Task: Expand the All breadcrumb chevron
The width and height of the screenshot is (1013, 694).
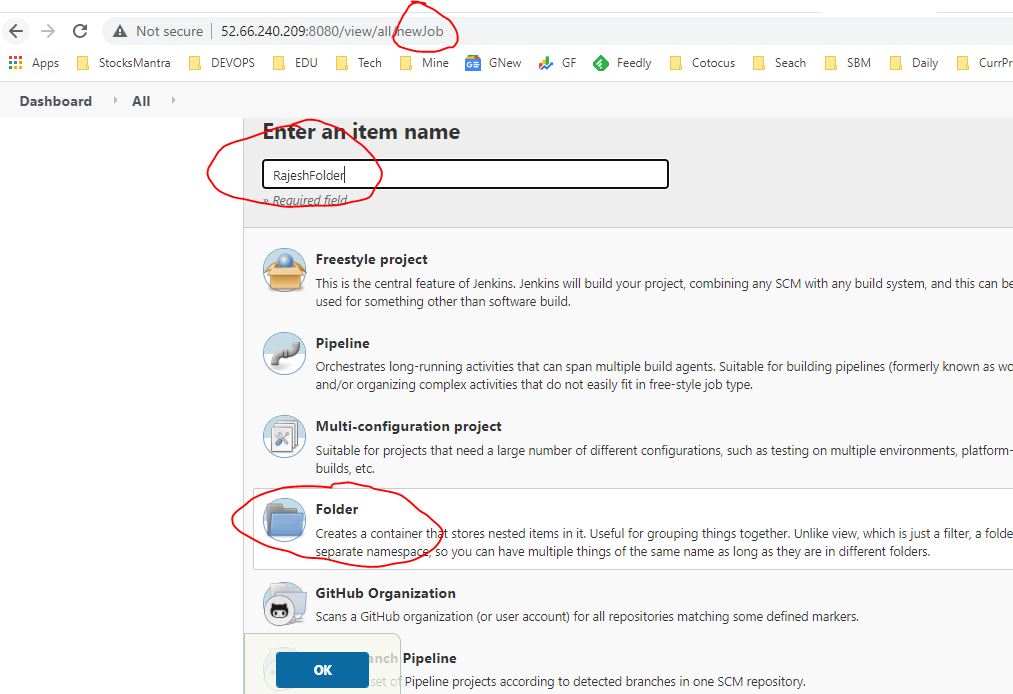Action: [x=173, y=101]
